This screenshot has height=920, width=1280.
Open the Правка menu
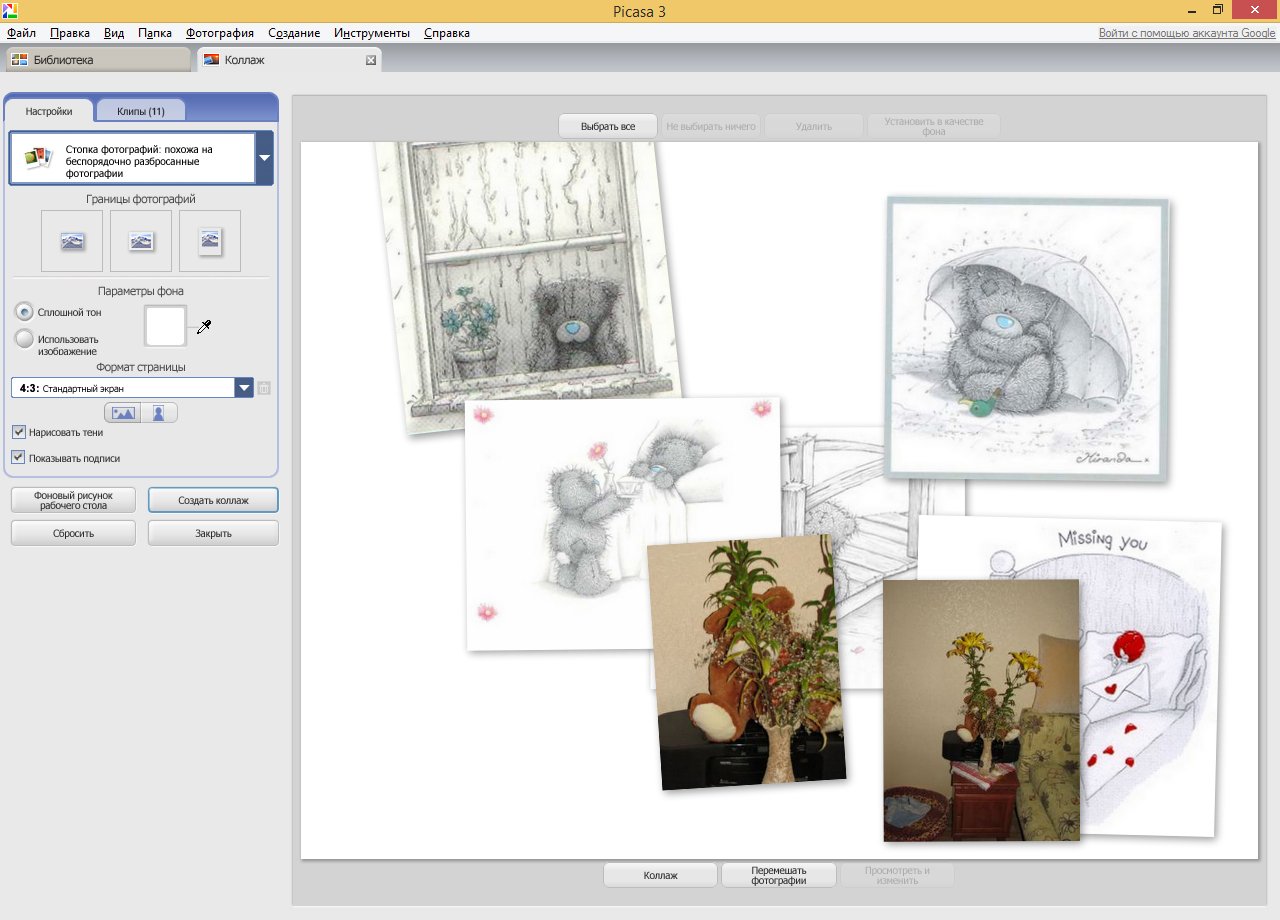coord(70,33)
